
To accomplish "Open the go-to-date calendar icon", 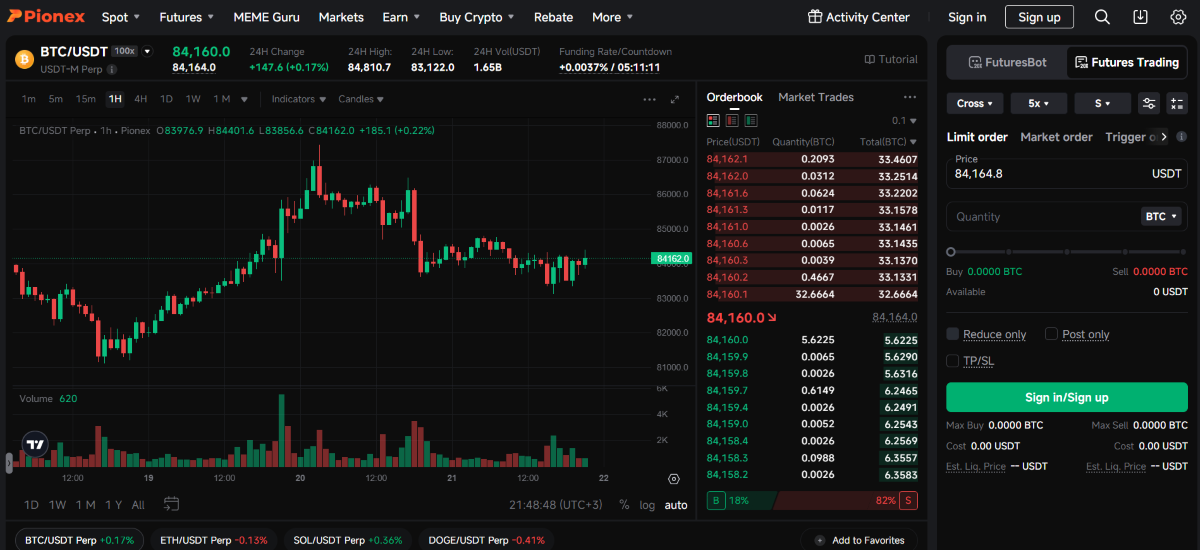I will 171,504.
